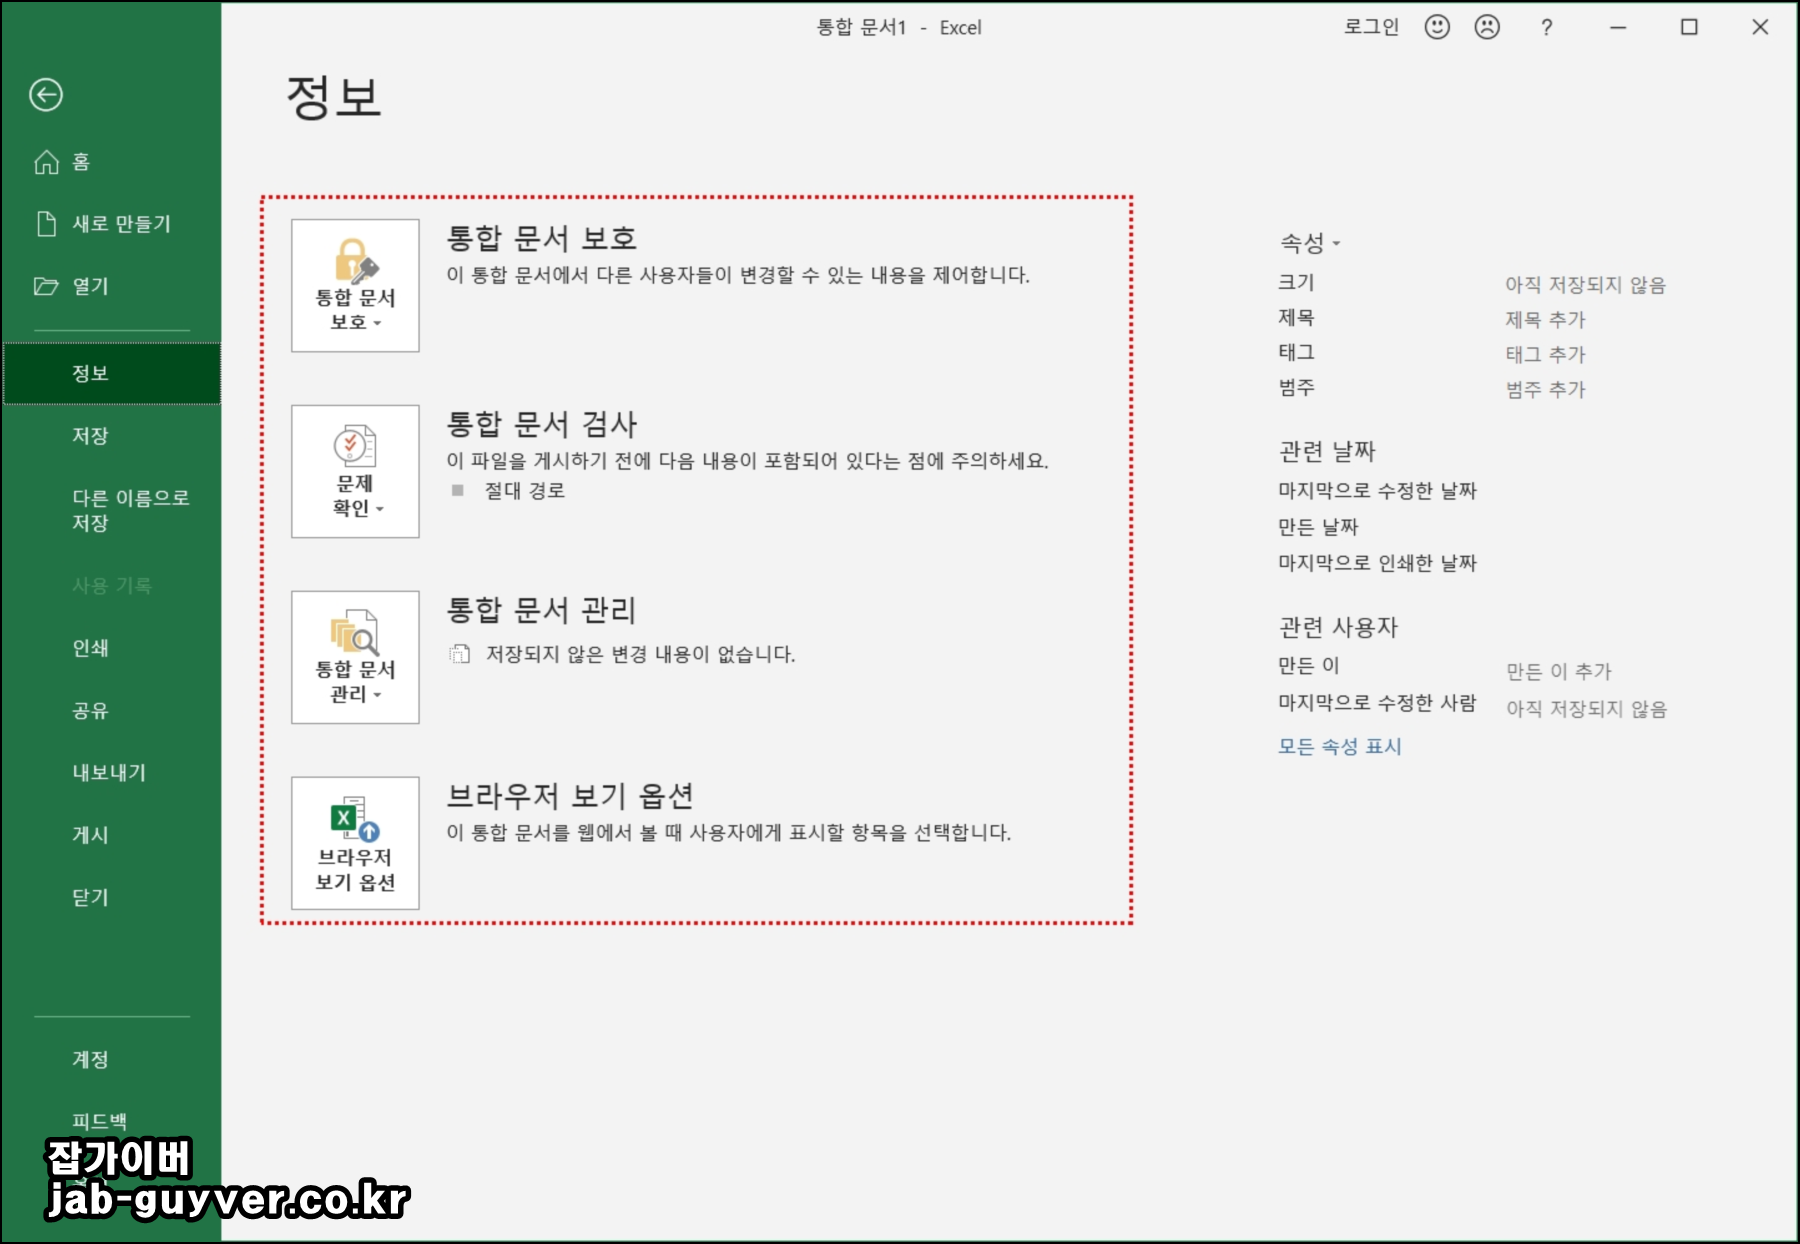Click the frowning face feedback icon
The height and width of the screenshot is (1244, 1800).
point(1487,27)
